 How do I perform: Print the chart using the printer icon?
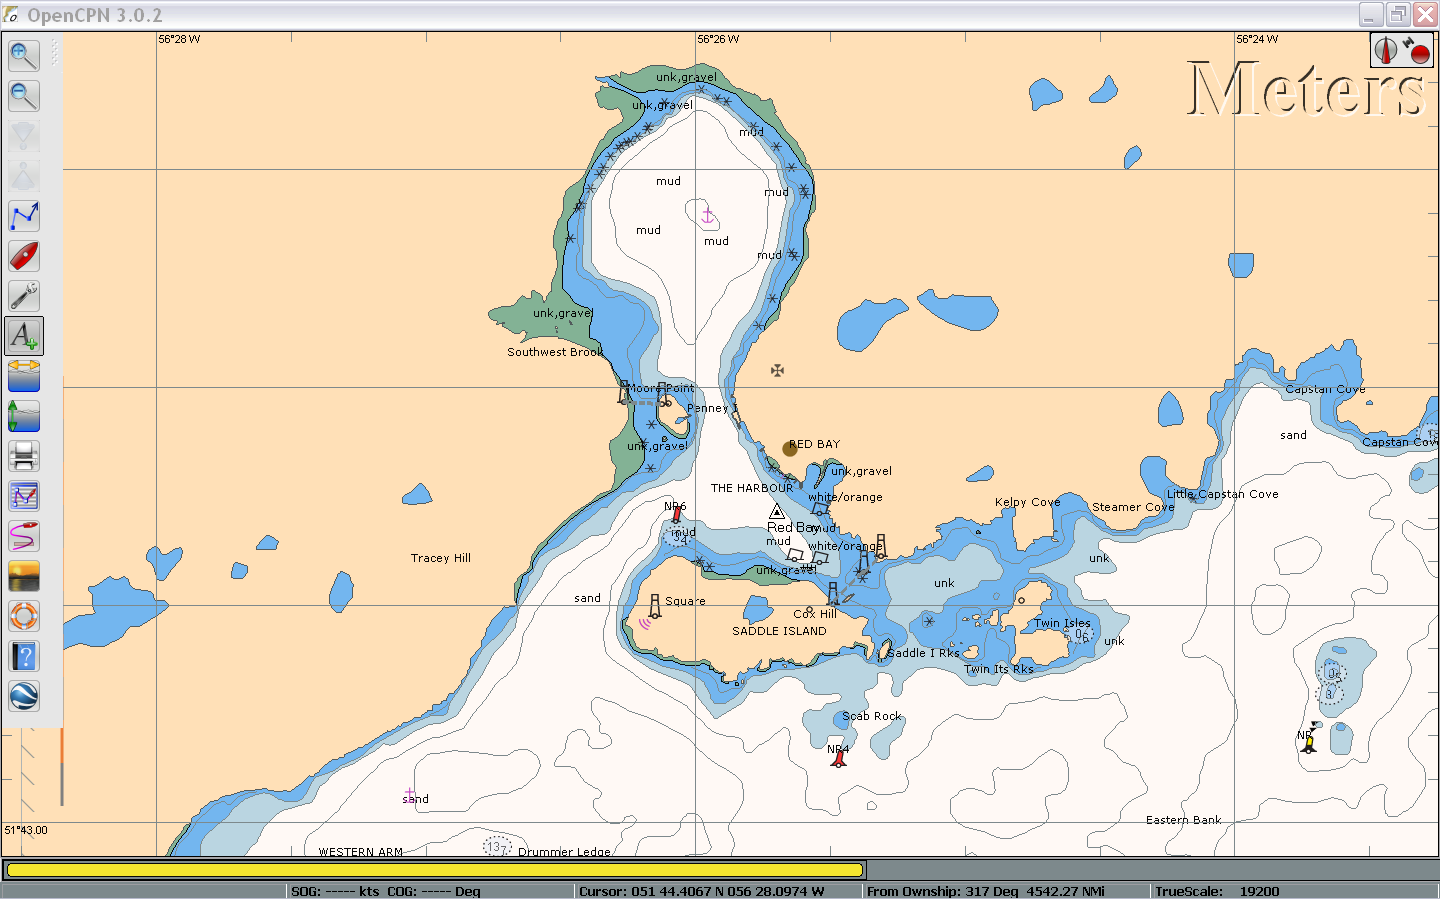tap(24, 456)
